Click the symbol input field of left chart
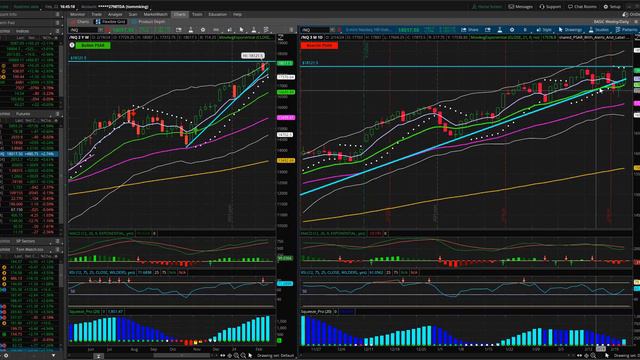The height and width of the screenshot is (360, 640). point(83,30)
